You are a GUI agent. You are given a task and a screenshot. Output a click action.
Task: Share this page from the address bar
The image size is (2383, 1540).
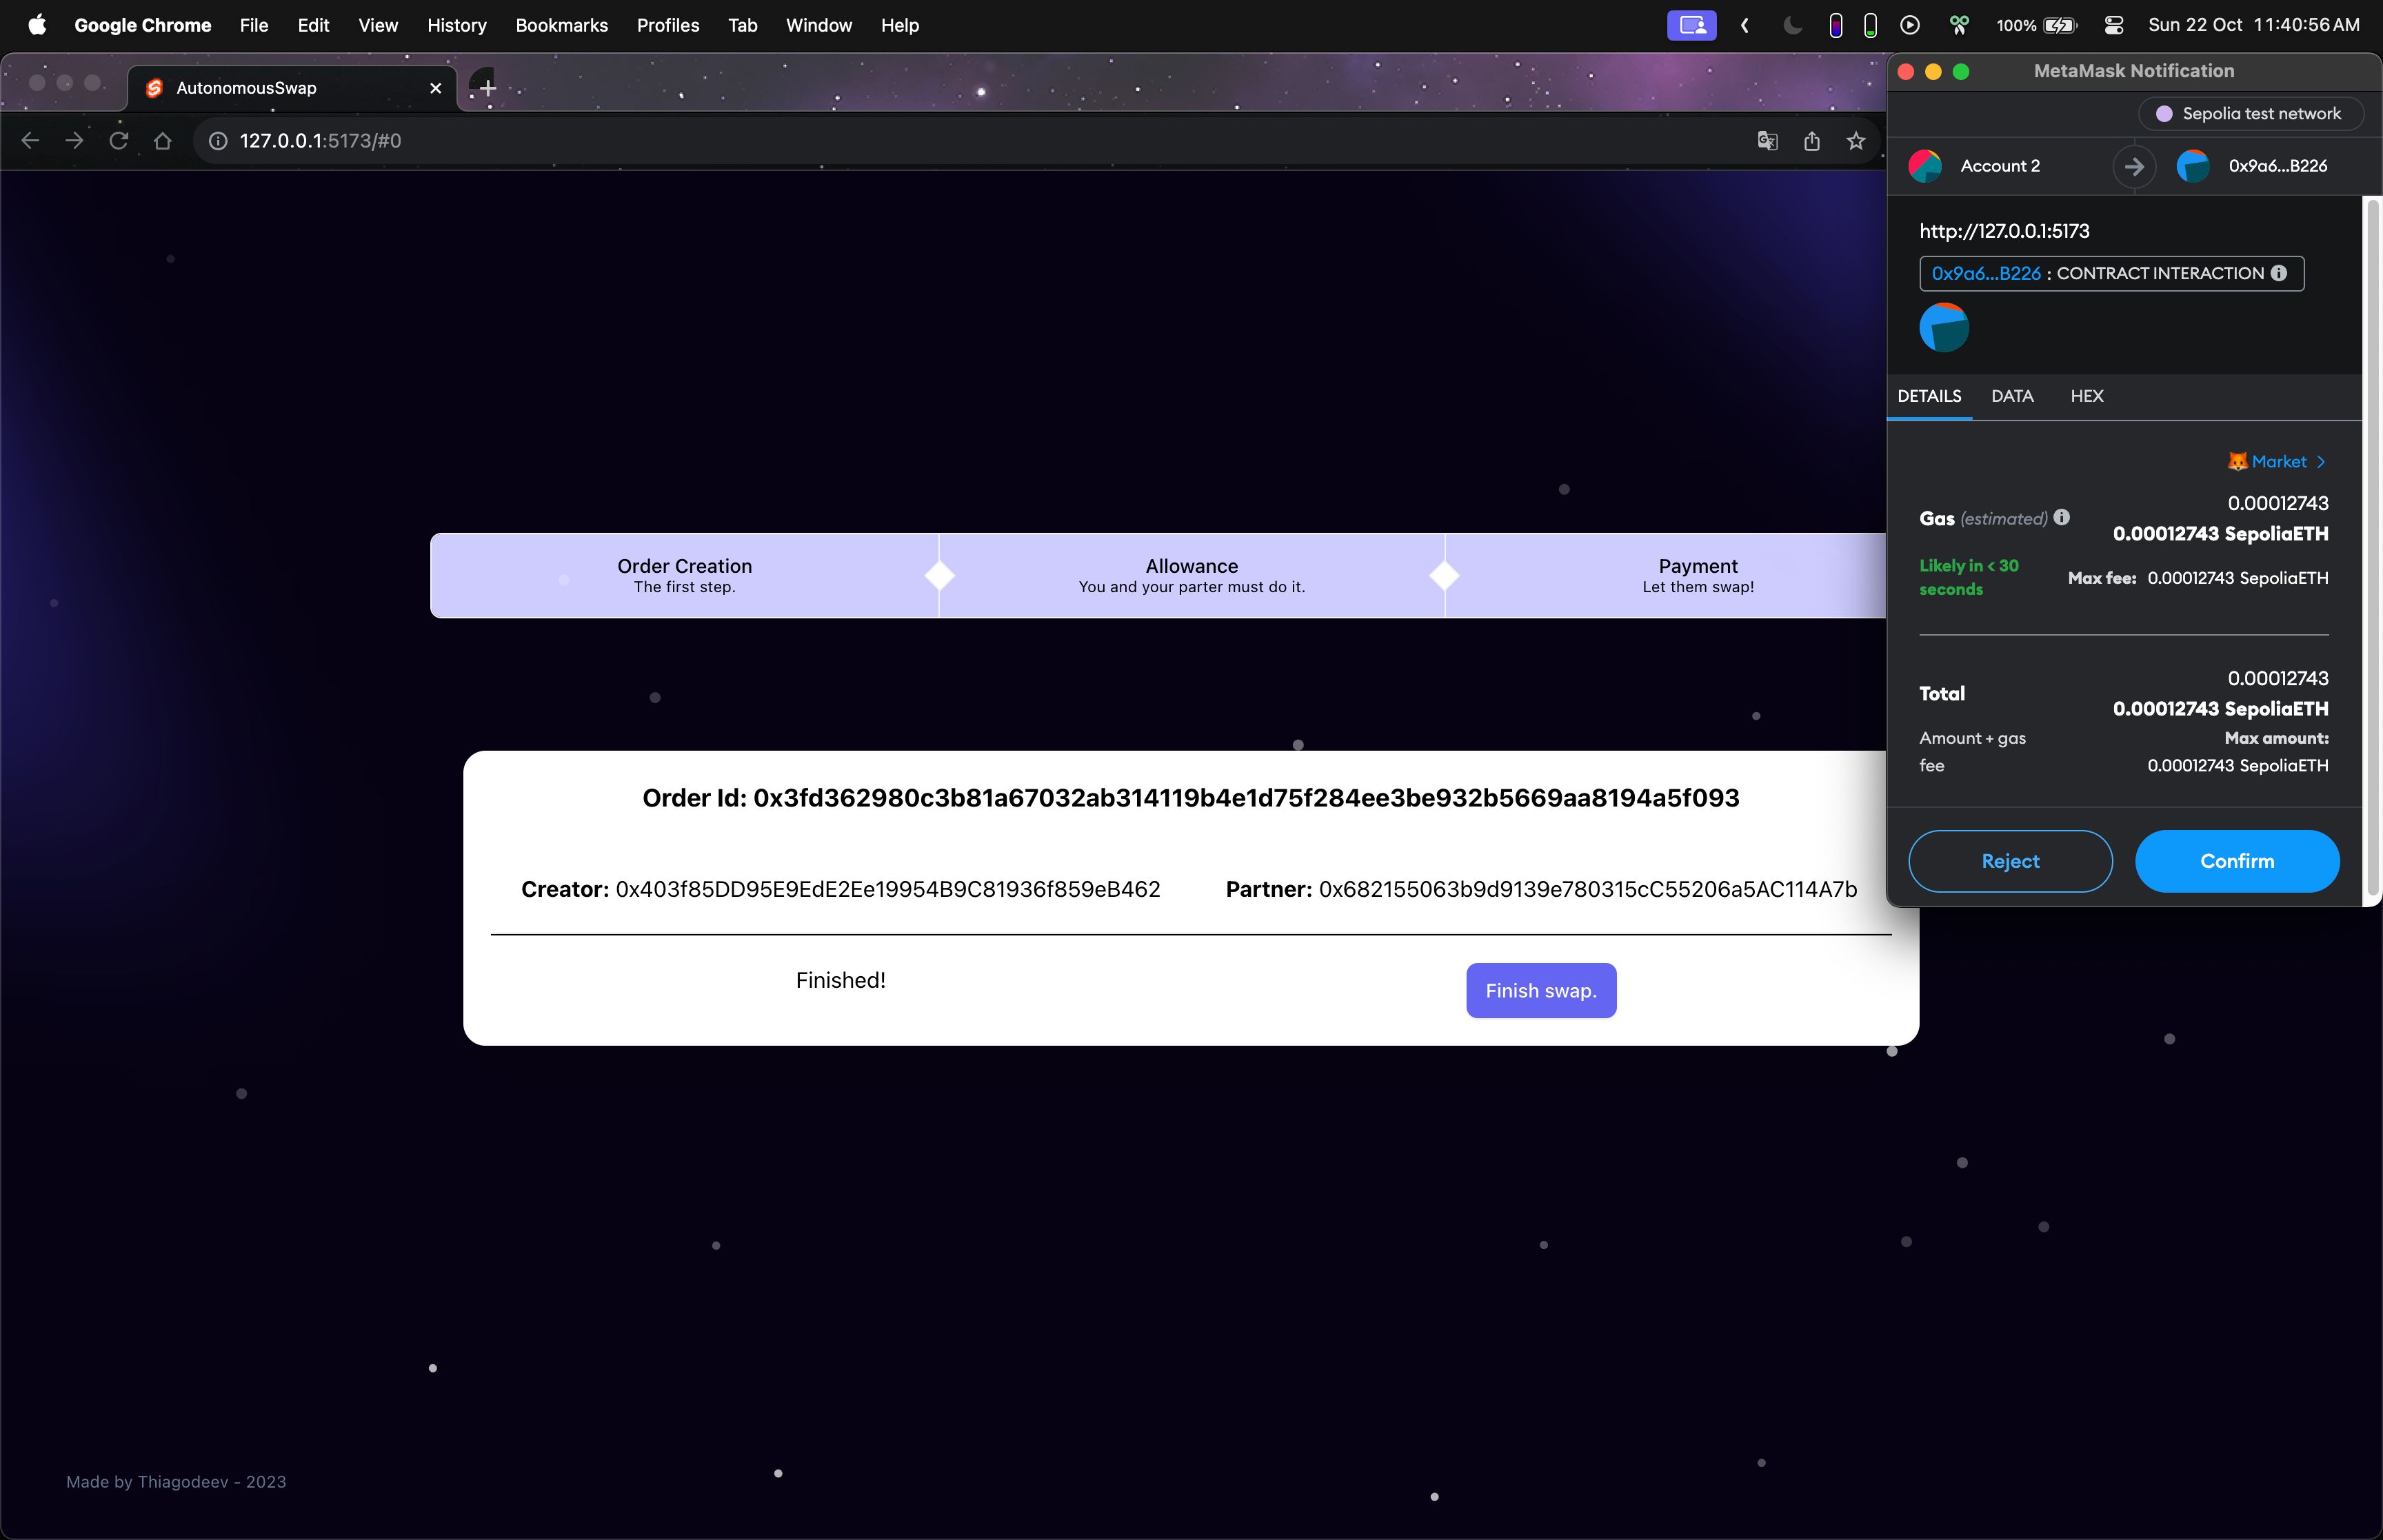click(1812, 141)
